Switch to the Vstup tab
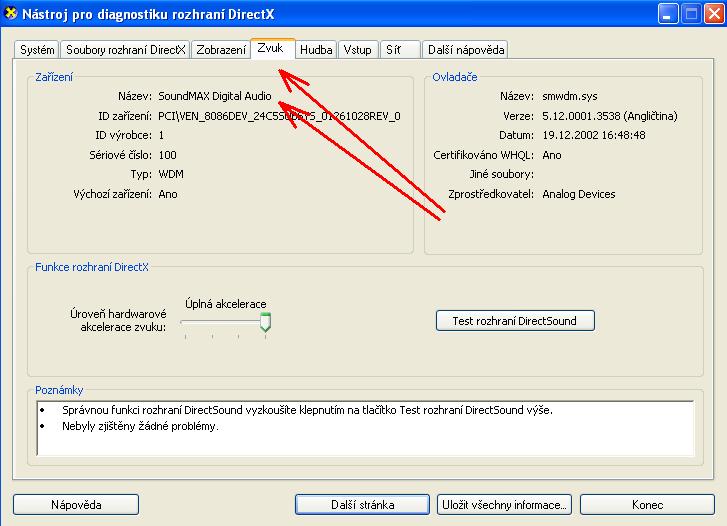This screenshot has width=727, height=526. (x=357, y=50)
